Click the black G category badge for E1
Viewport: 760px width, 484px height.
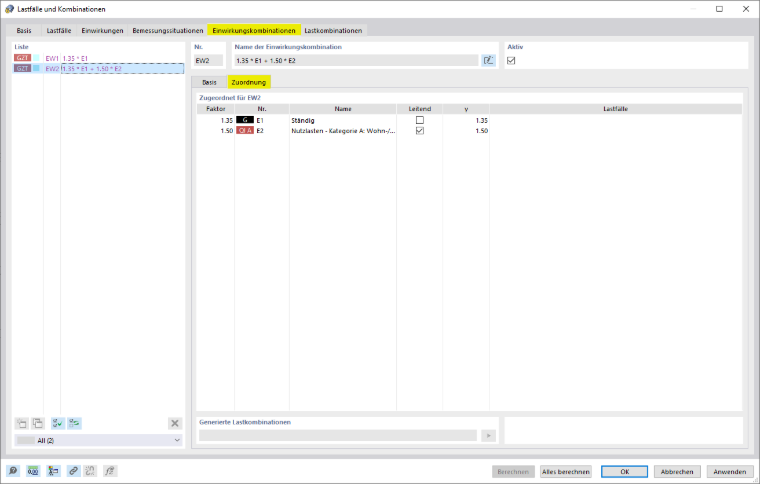245,120
